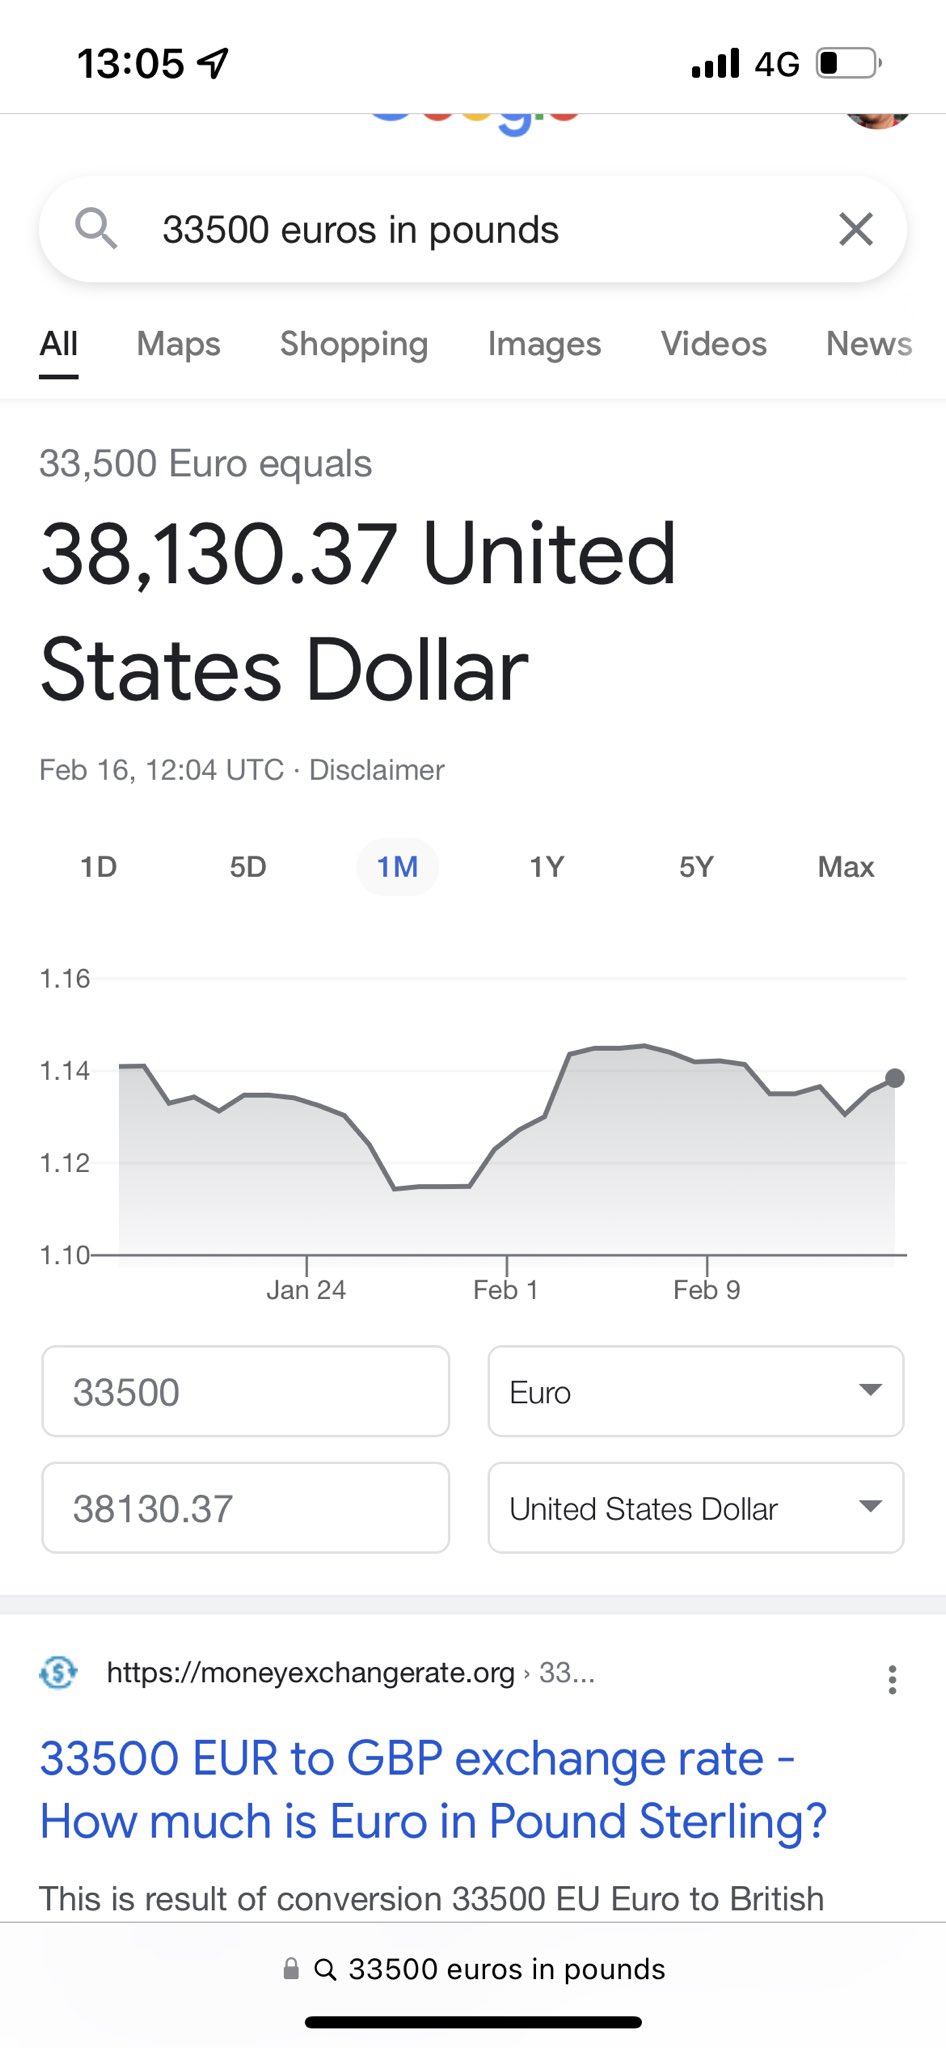Tap the lock icon in address bar
Viewport: 946px width, 2048px height.
(x=291, y=1969)
